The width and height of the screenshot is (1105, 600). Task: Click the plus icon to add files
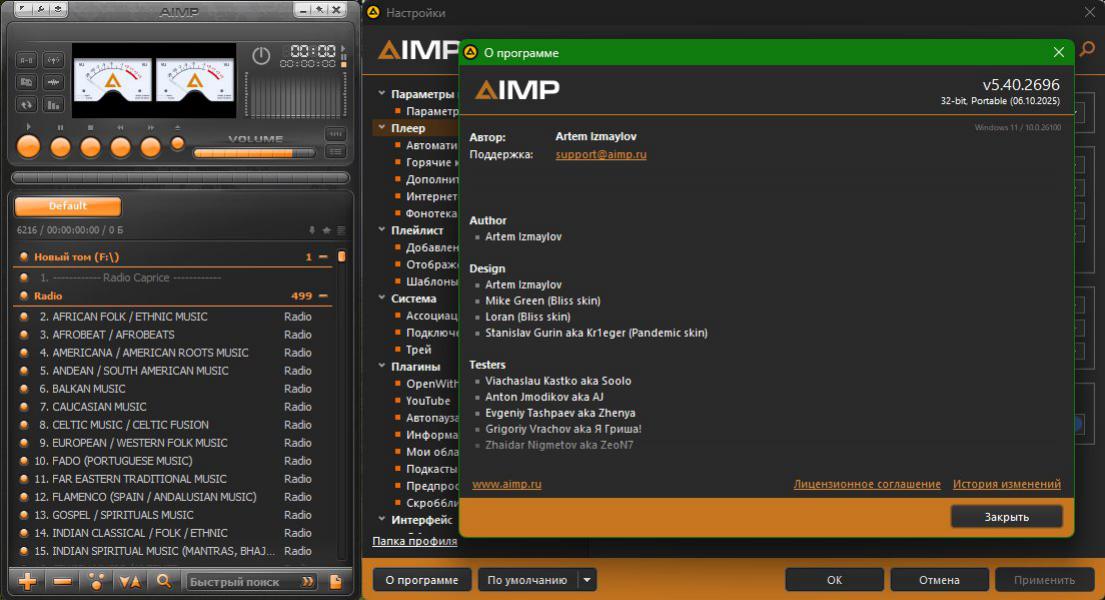pyautogui.click(x=28, y=581)
